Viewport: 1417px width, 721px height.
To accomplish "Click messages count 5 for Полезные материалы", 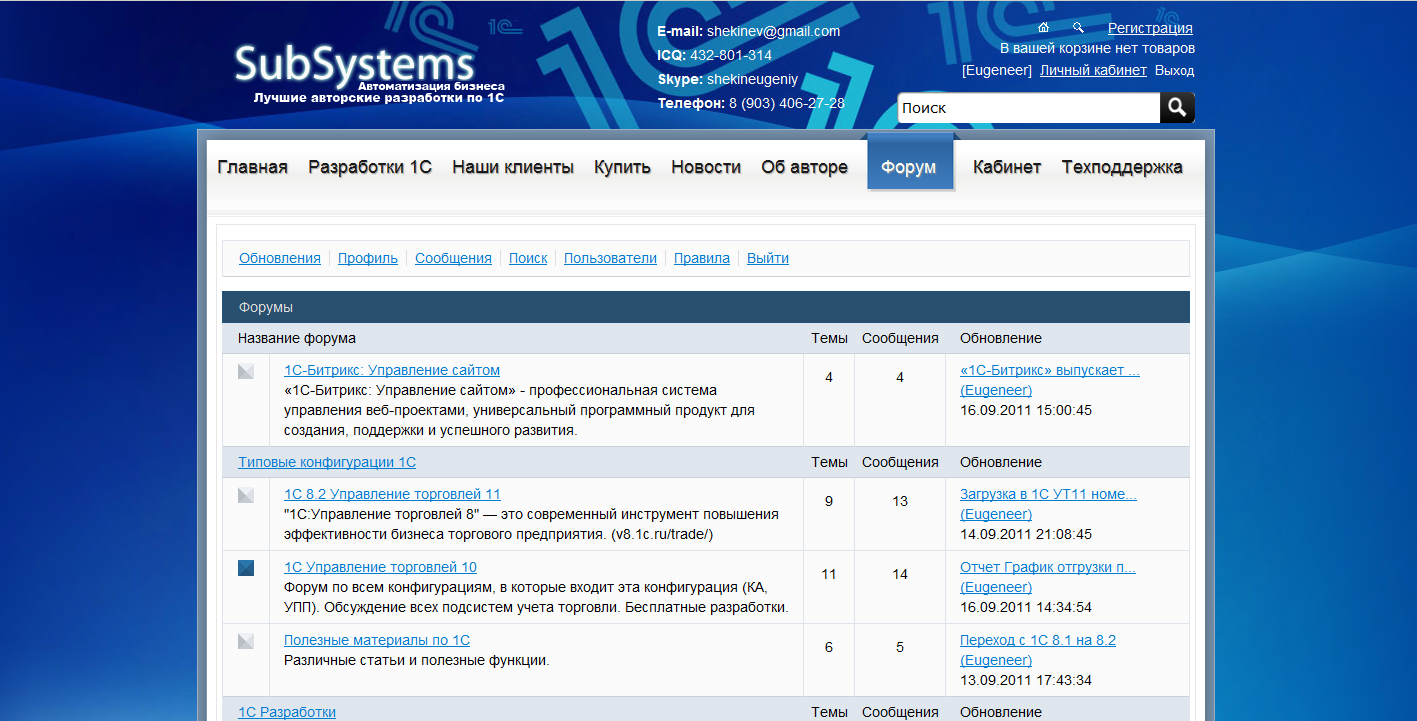I will click(x=900, y=647).
